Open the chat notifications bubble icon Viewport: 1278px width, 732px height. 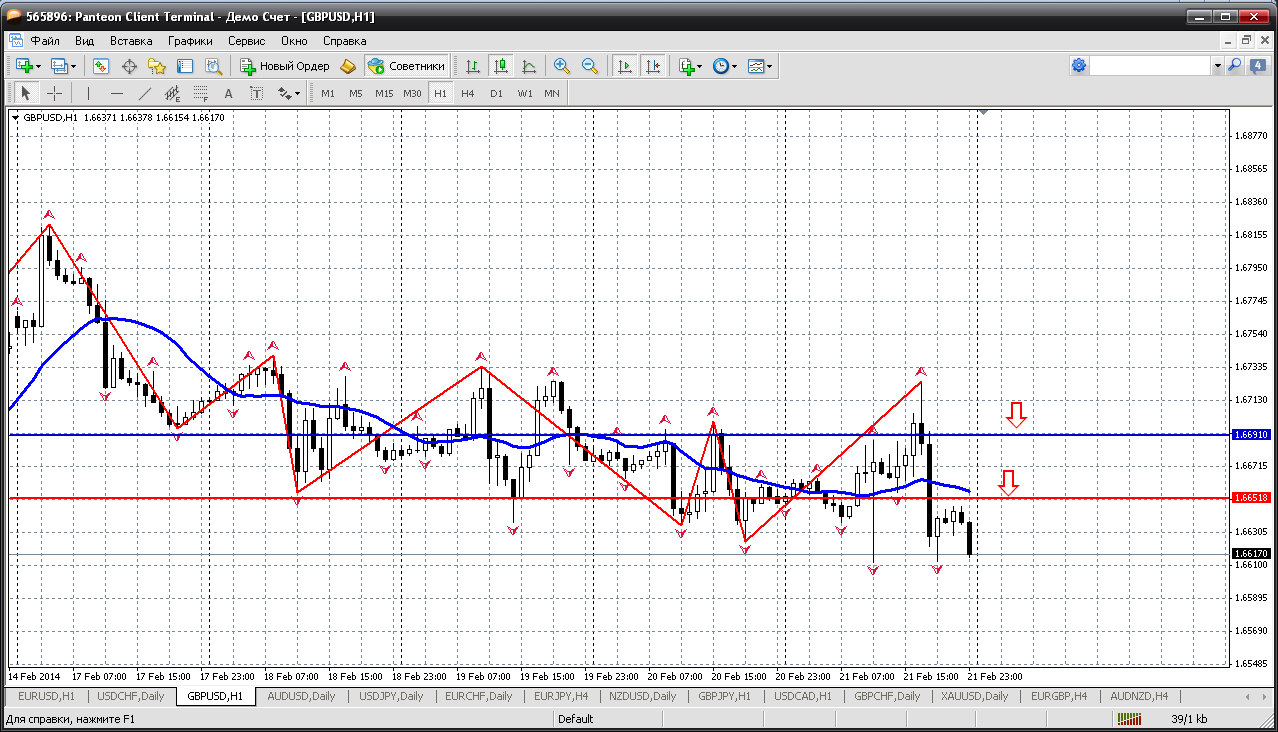1256,66
